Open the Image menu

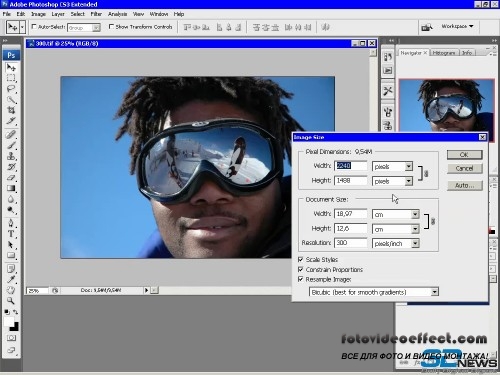click(x=38, y=14)
